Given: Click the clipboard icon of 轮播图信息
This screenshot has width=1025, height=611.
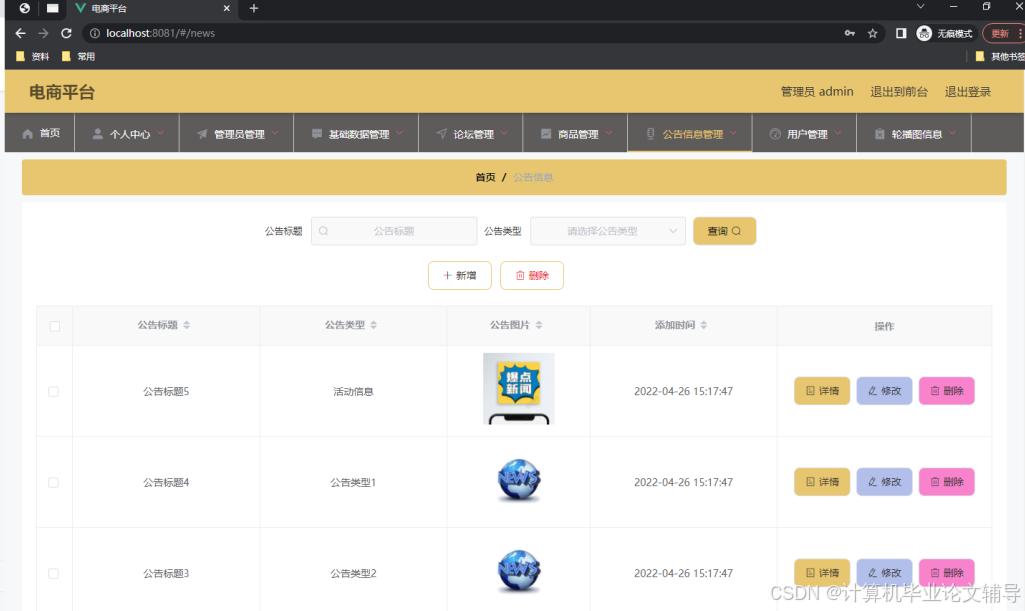Looking at the screenshot, I should [x=880, y=134].
